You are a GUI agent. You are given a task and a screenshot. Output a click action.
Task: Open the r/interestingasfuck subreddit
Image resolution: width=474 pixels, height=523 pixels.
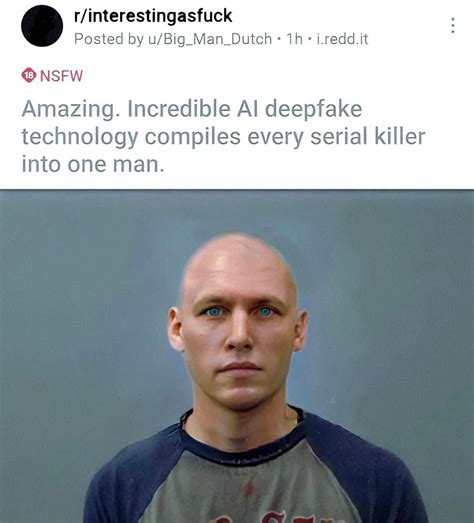[x=153, y=16]
